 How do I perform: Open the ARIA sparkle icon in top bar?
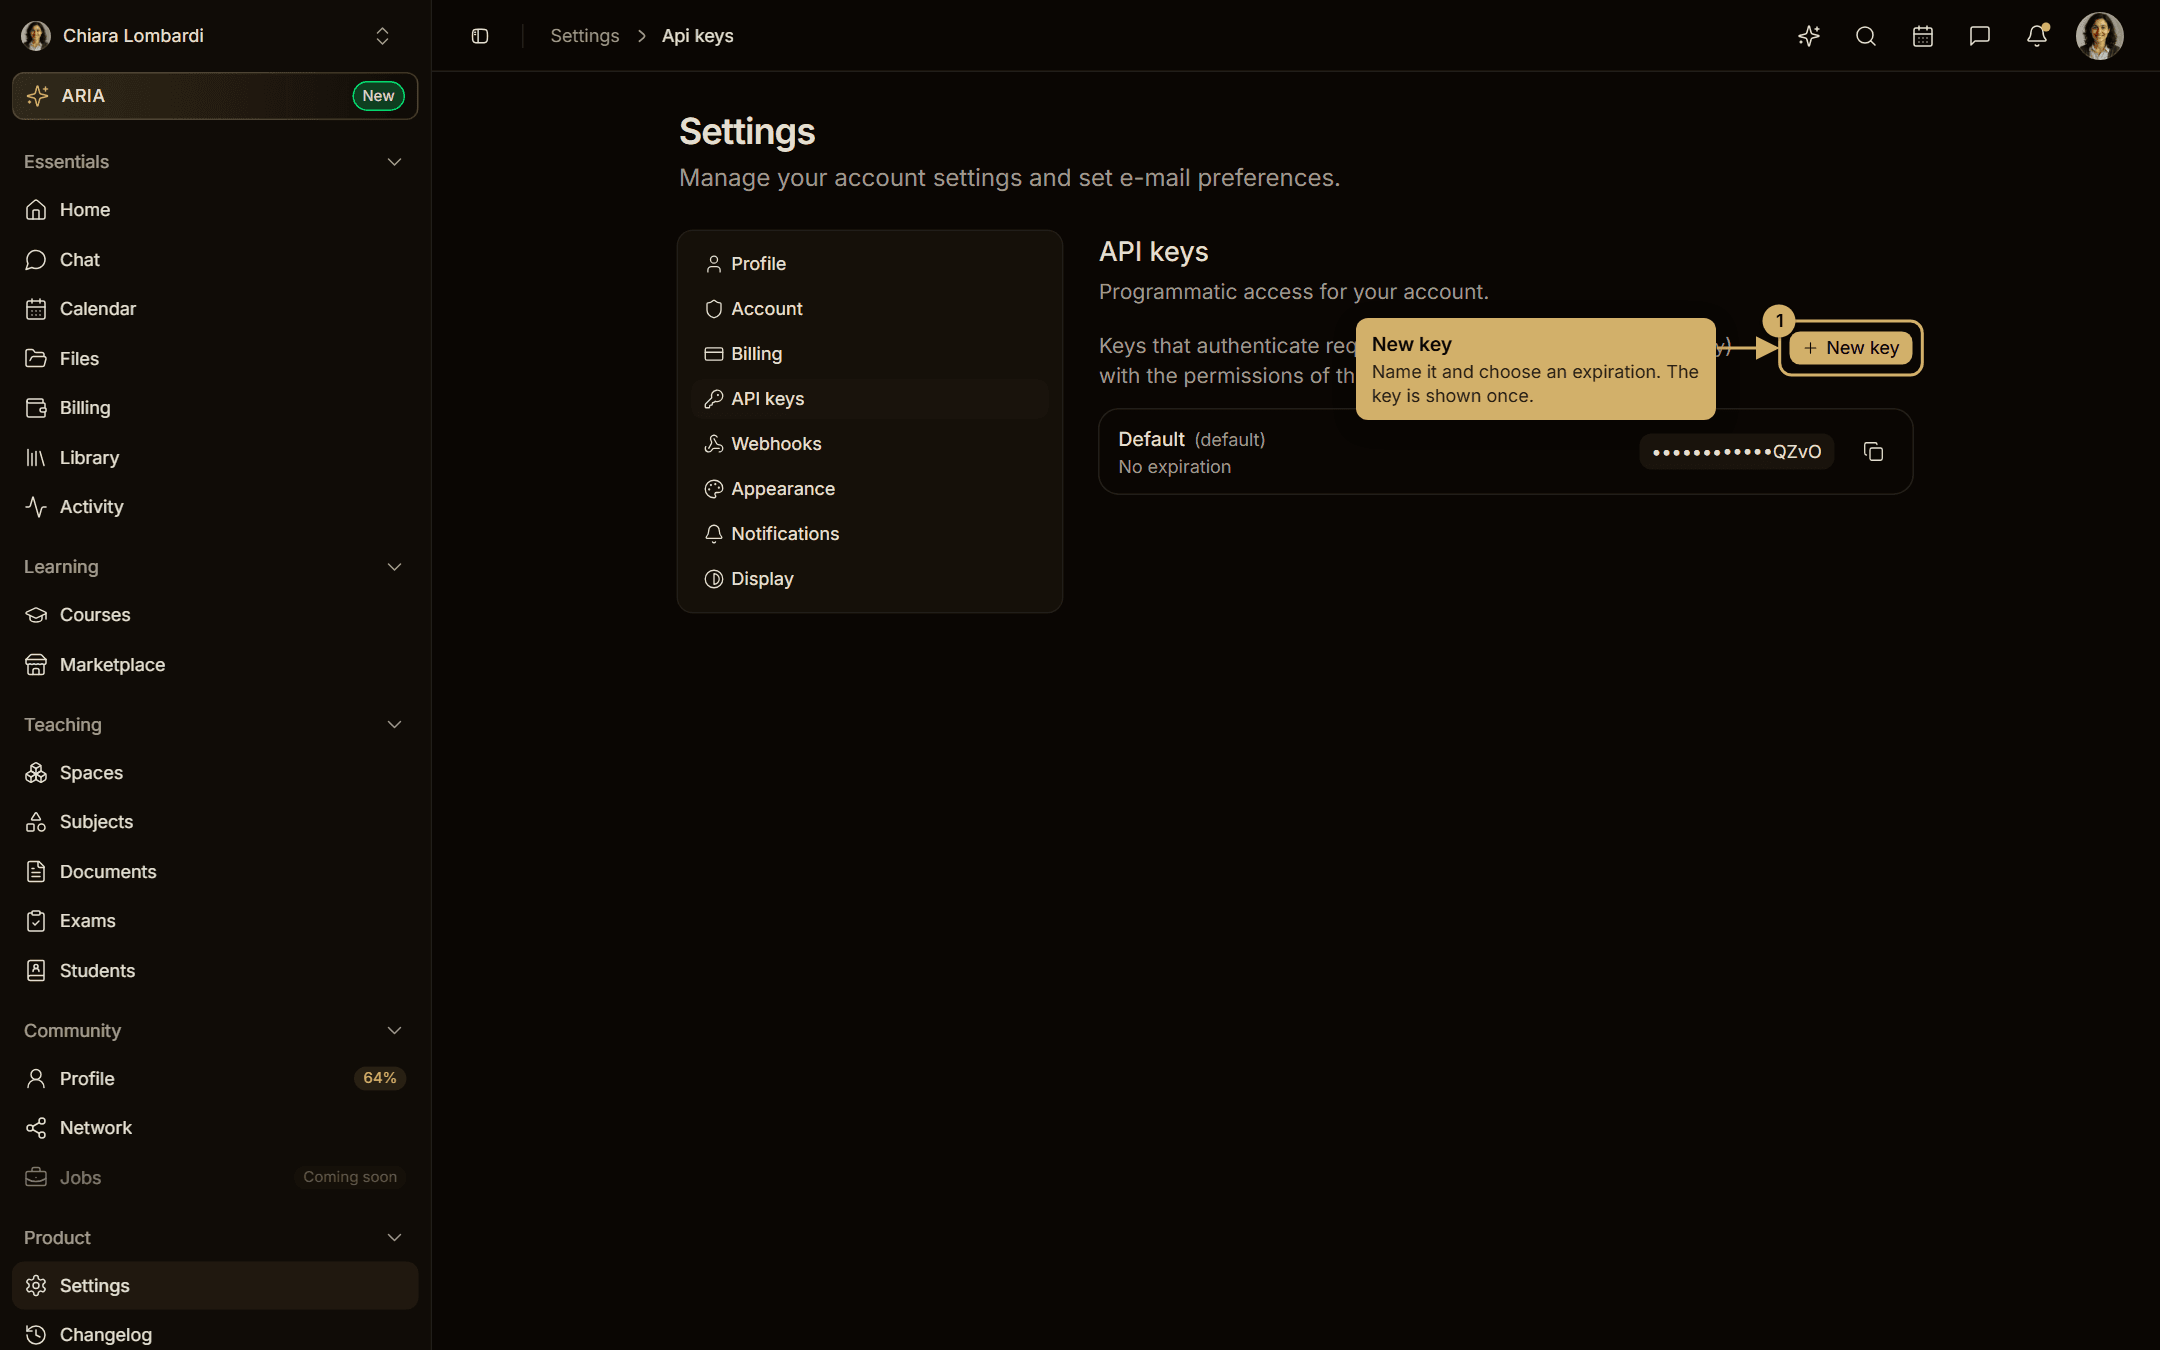(1809, 36)
